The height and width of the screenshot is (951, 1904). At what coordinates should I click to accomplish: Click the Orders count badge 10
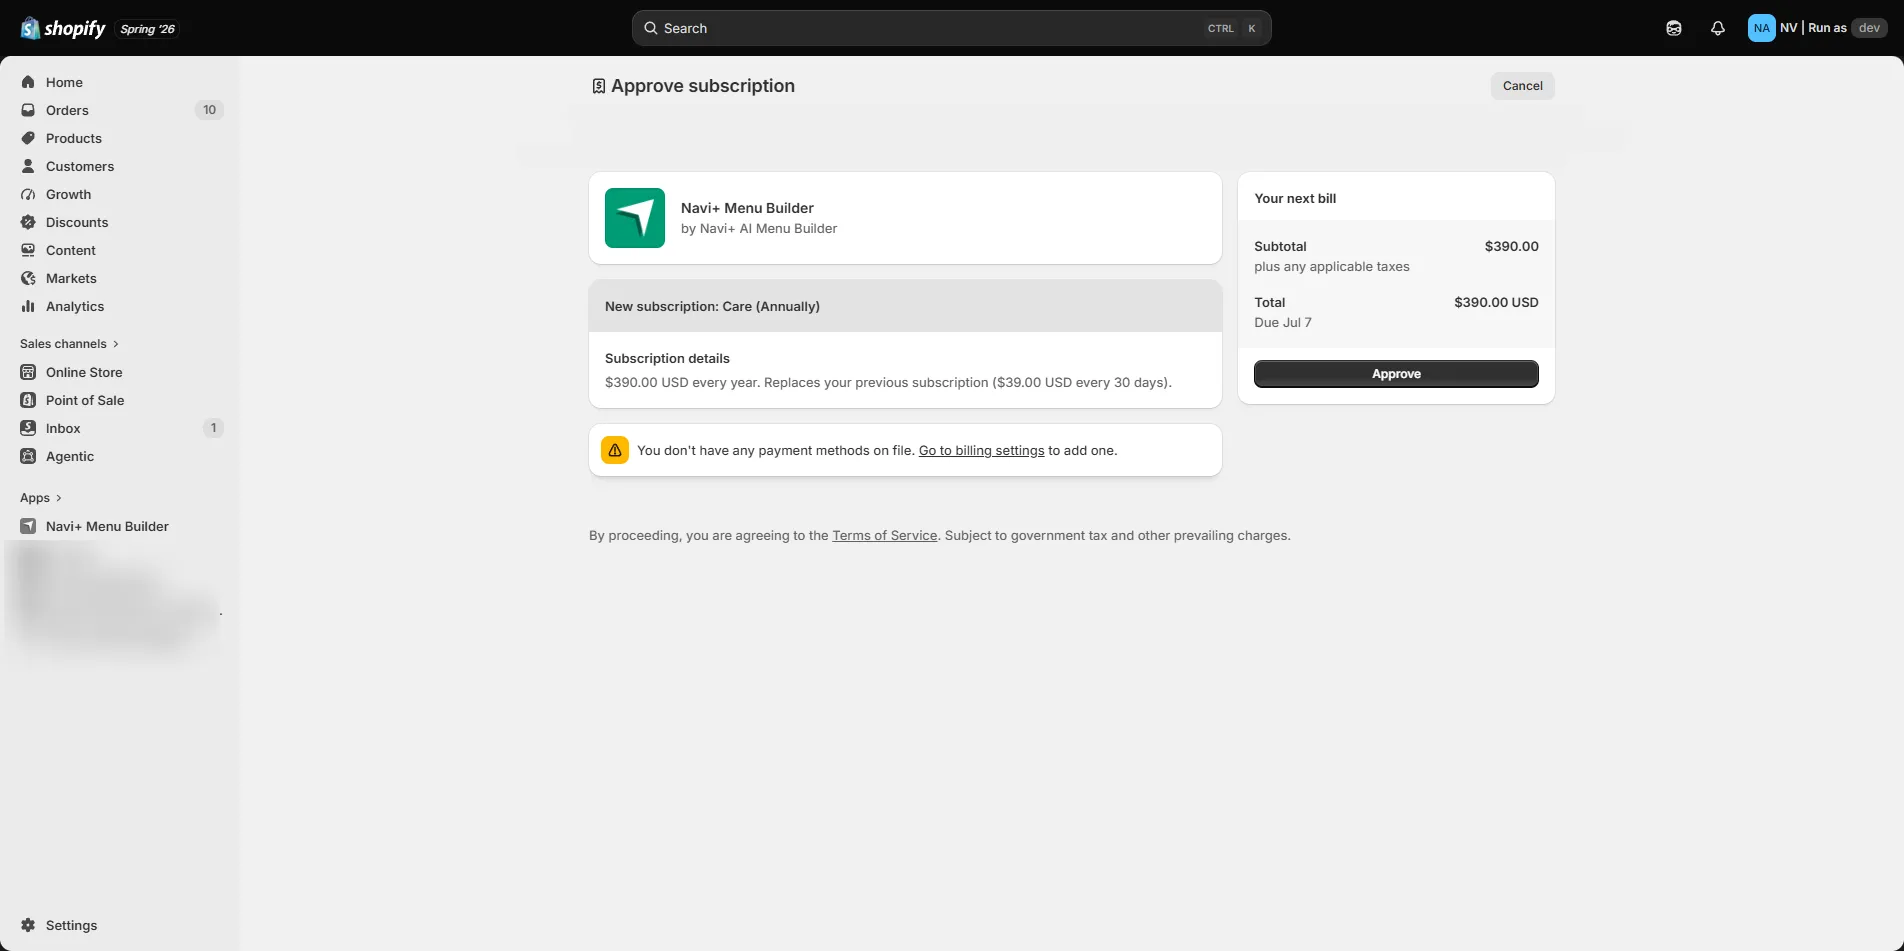coord(209,110)
